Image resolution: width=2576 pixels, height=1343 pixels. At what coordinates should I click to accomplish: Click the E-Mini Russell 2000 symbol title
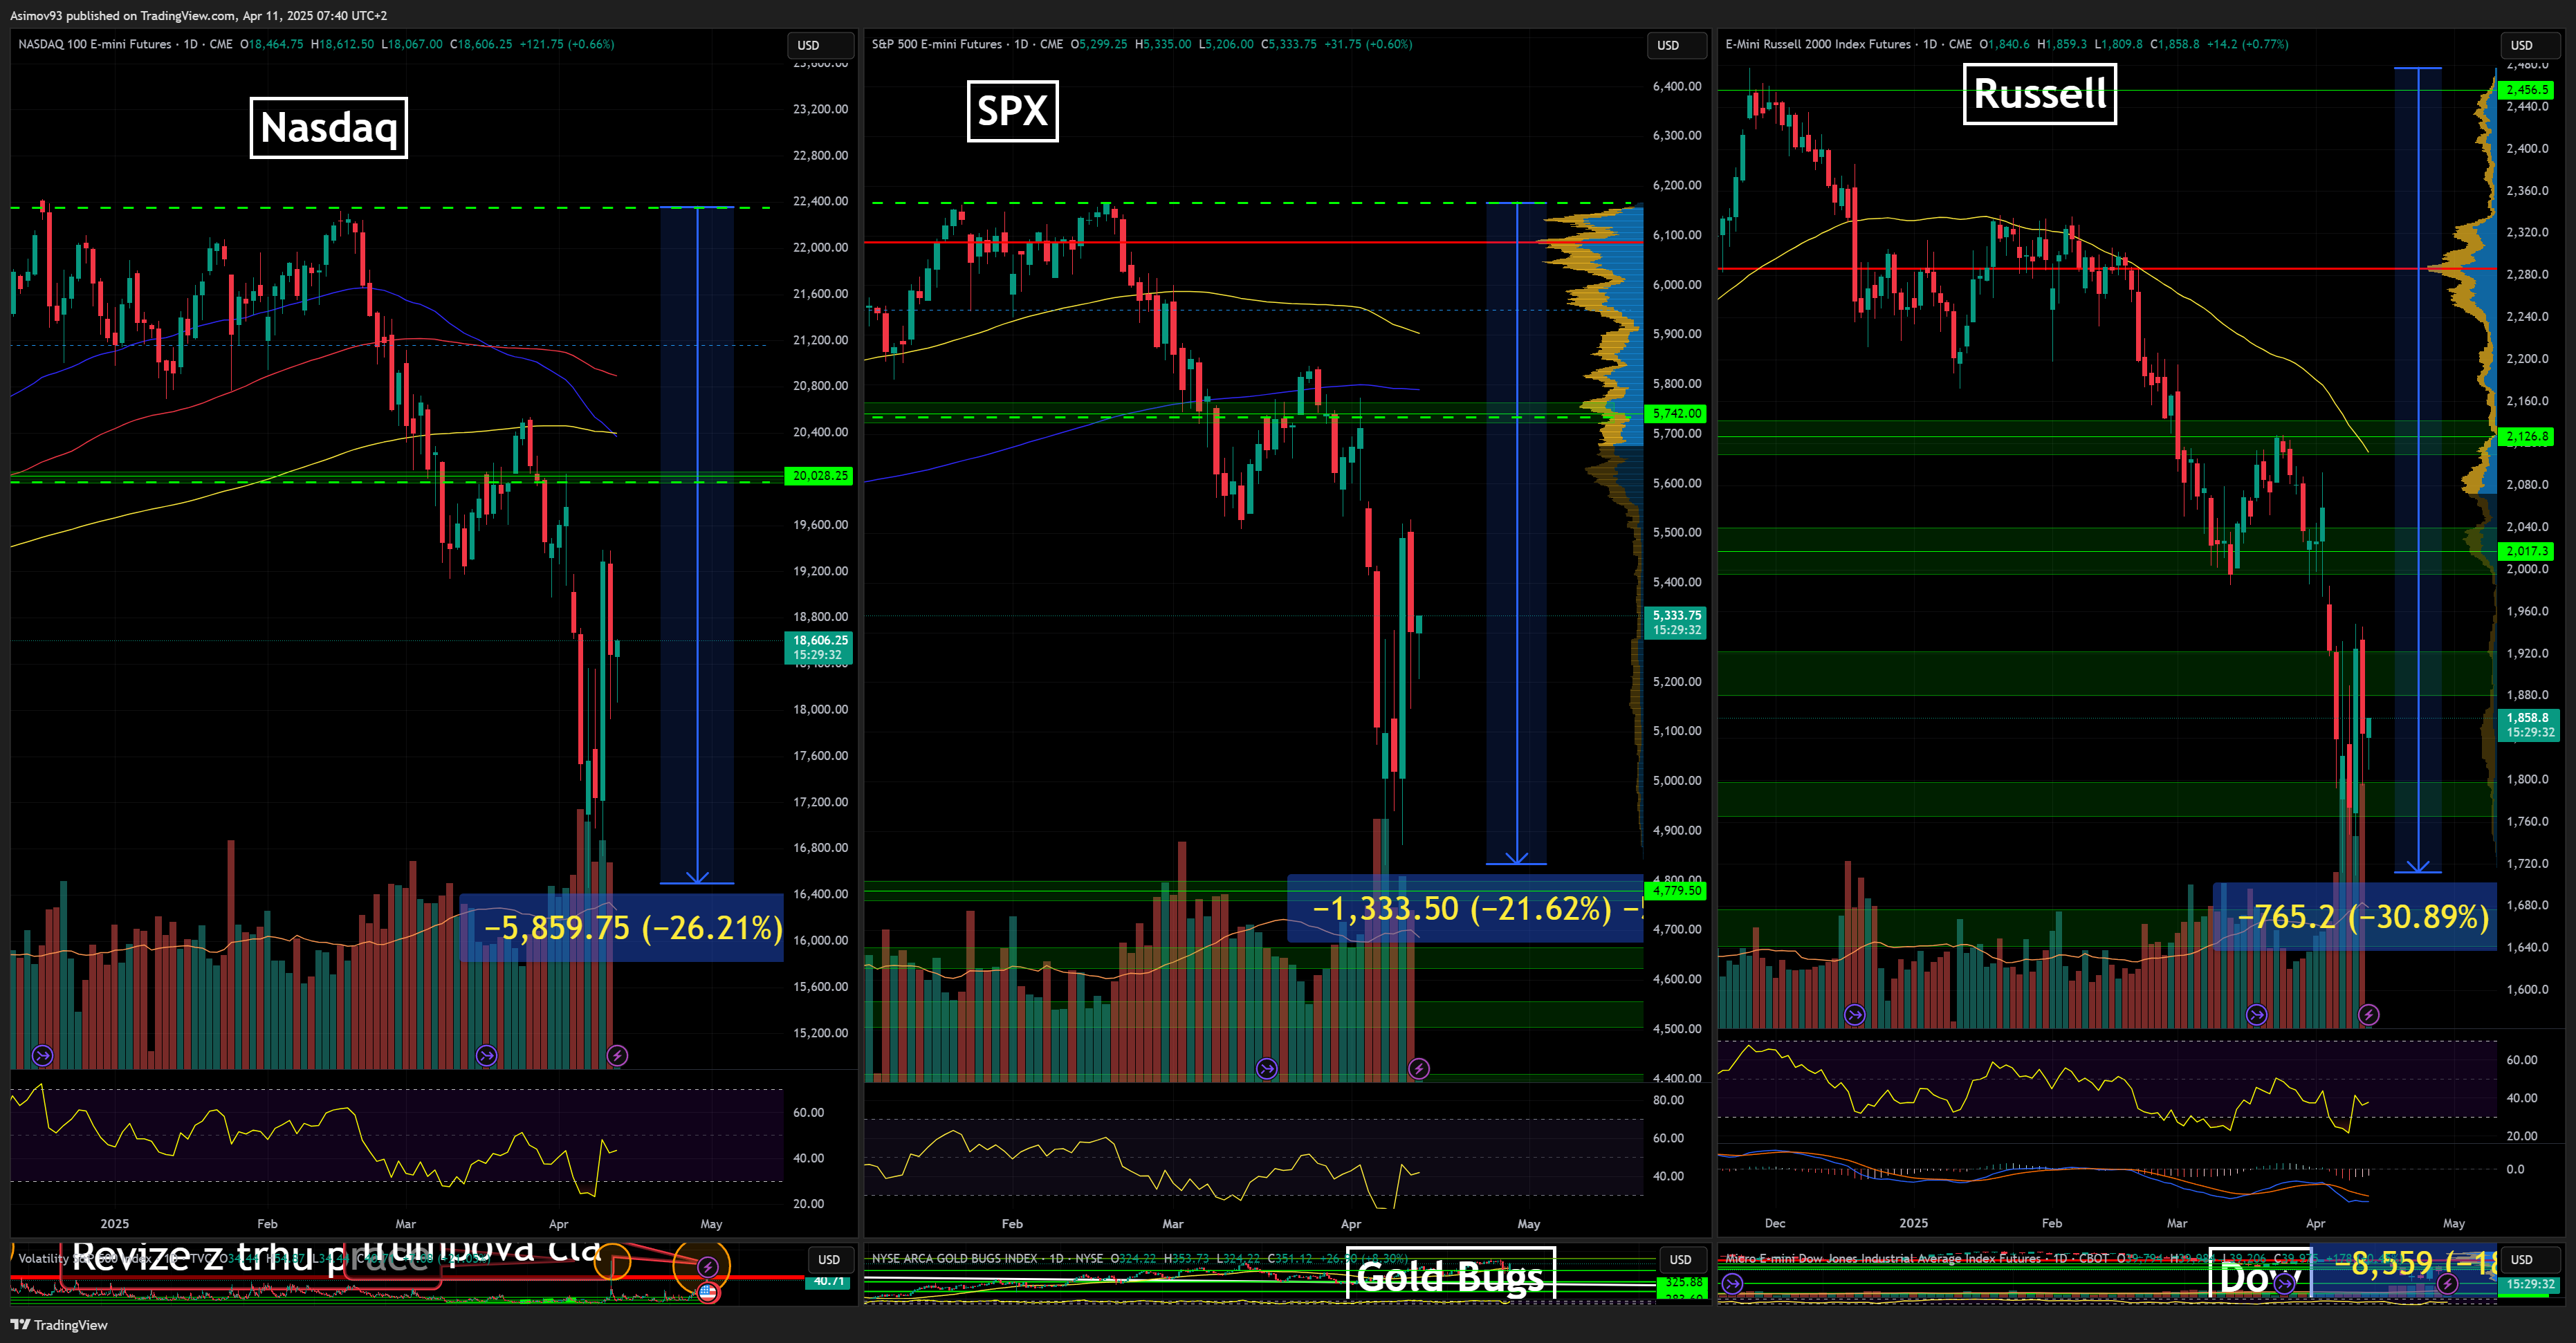1817,44
